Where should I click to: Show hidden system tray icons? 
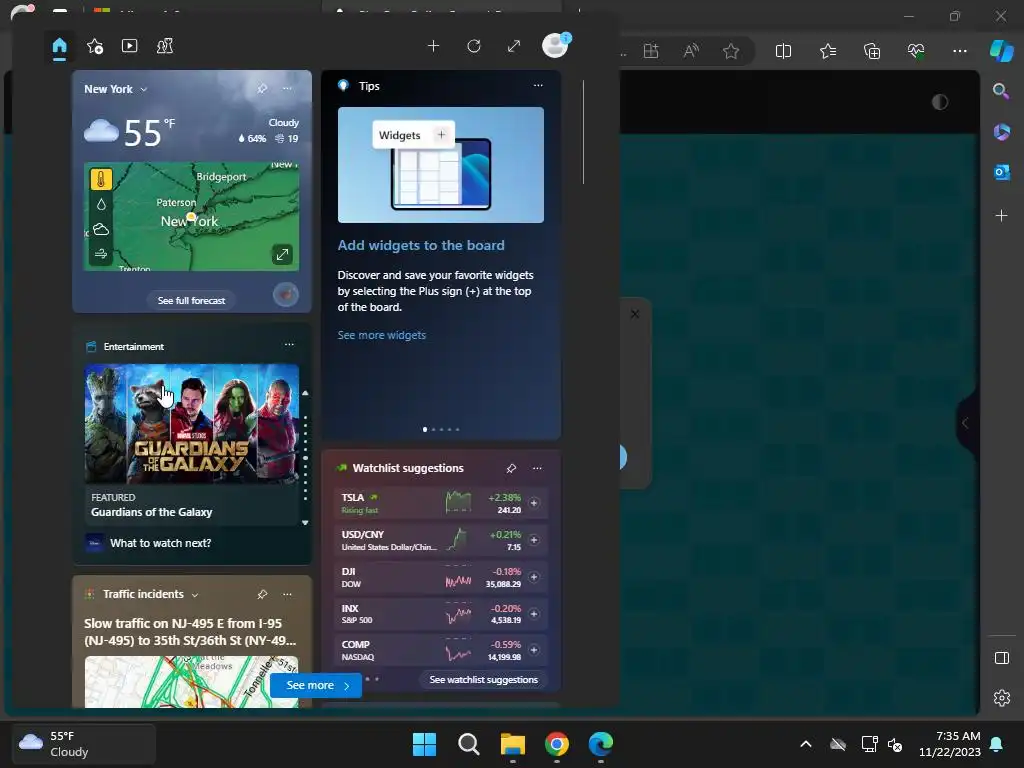pyautogui.click(x=806, y=744)
